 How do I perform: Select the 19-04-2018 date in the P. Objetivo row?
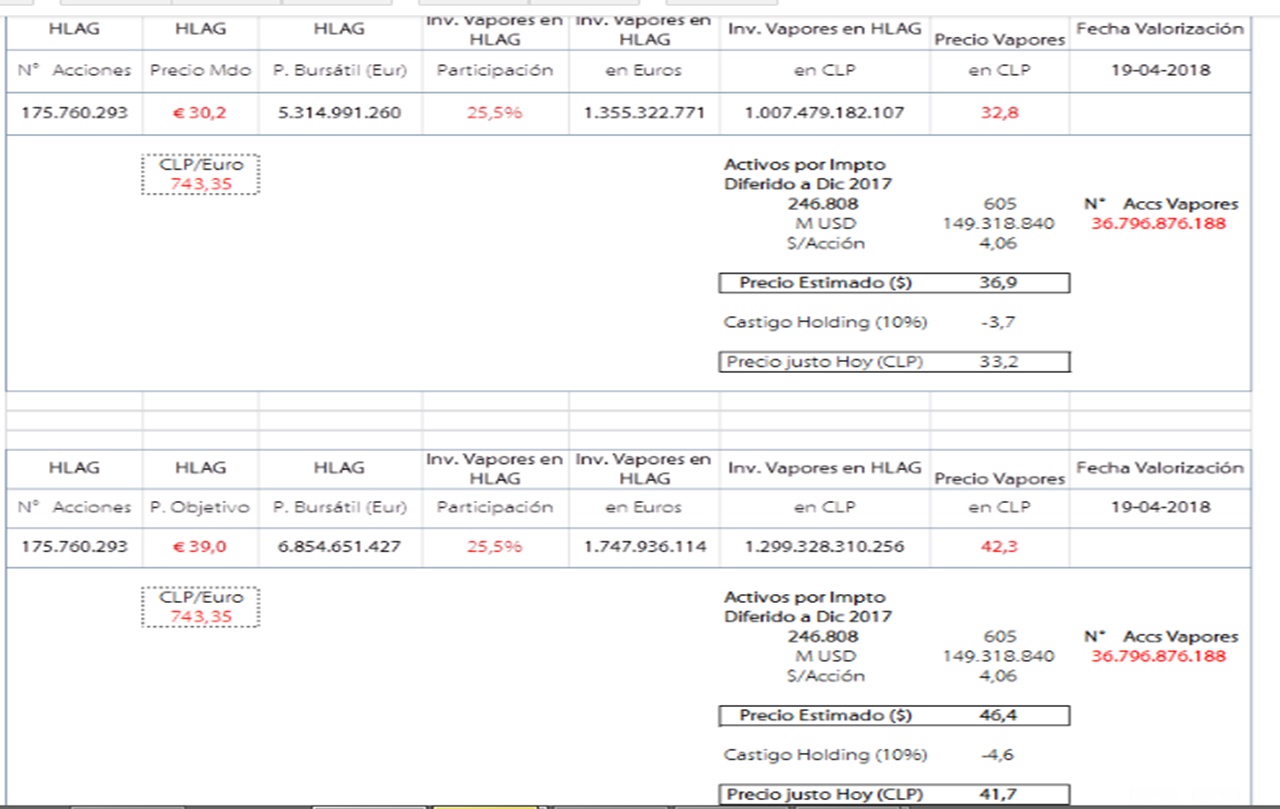click(1160, 507)
